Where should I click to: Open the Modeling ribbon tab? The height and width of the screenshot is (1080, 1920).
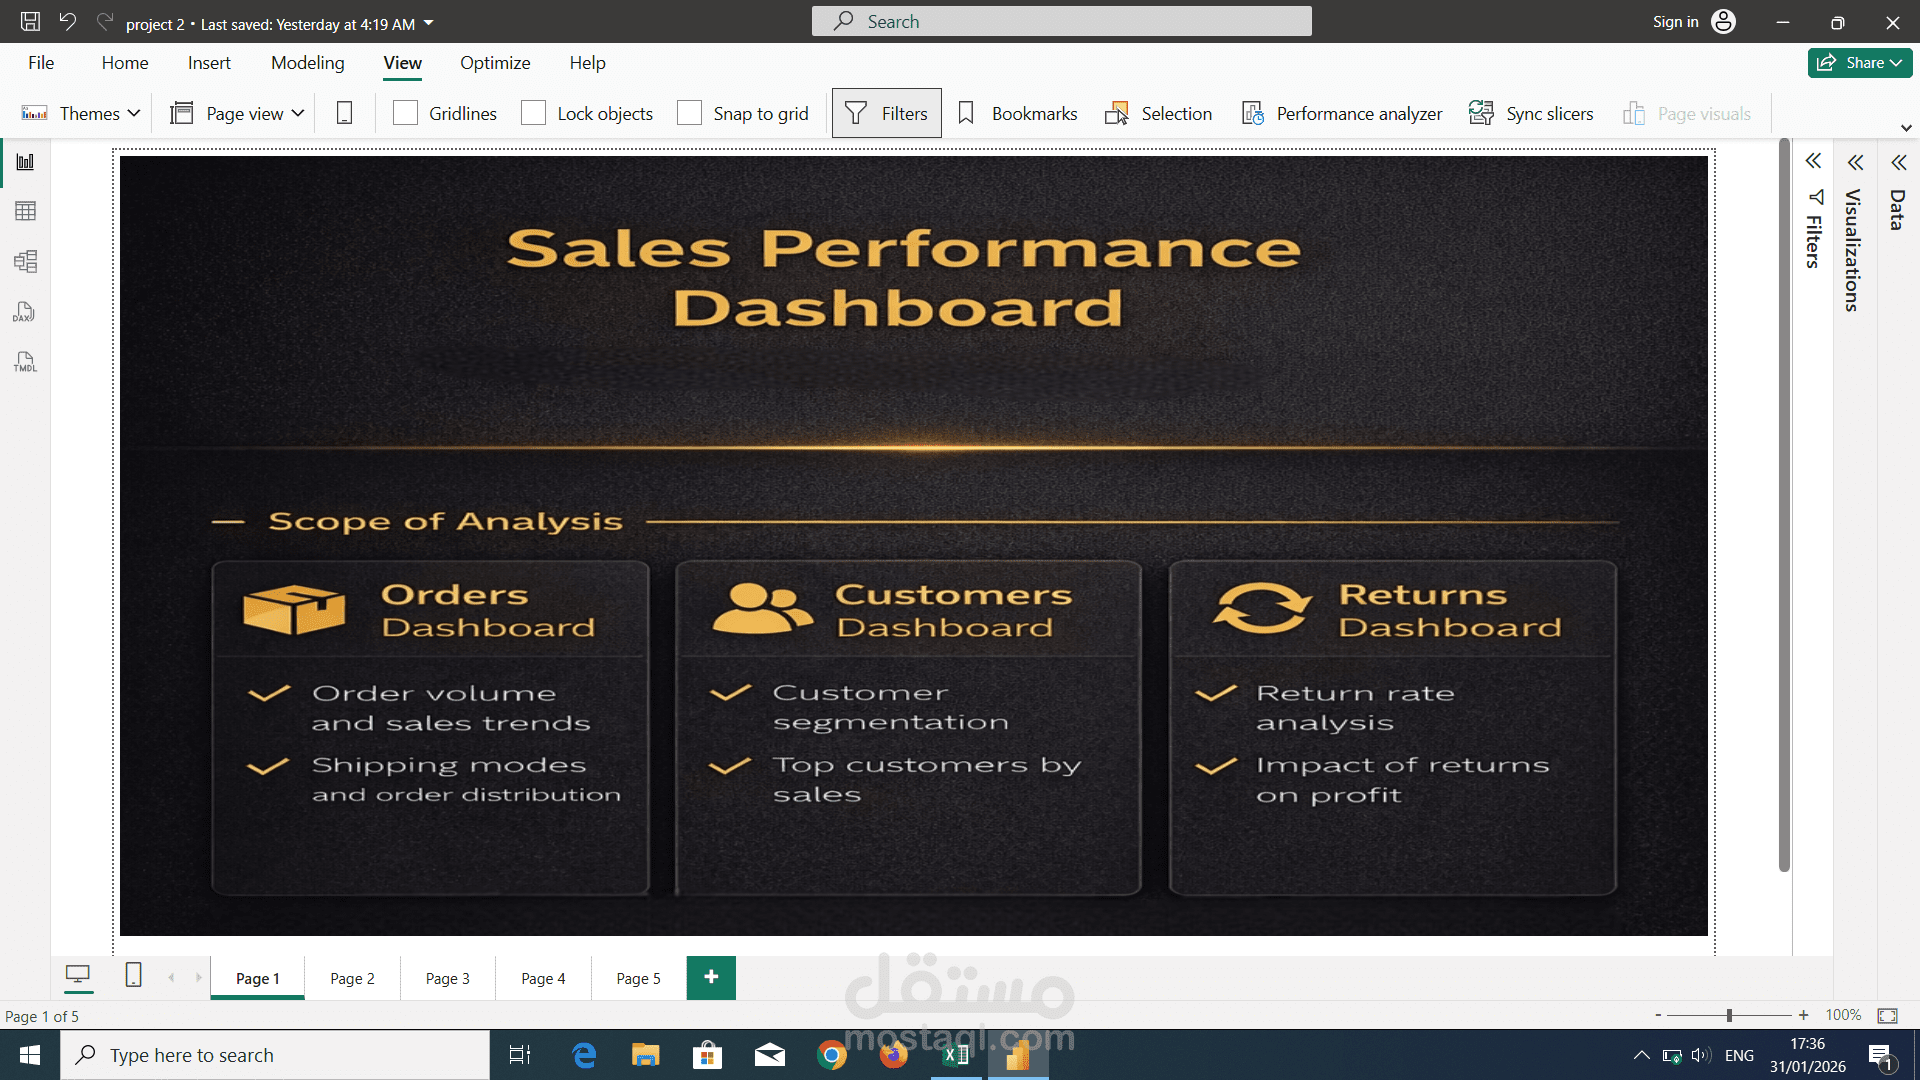[x=307, y=63]
